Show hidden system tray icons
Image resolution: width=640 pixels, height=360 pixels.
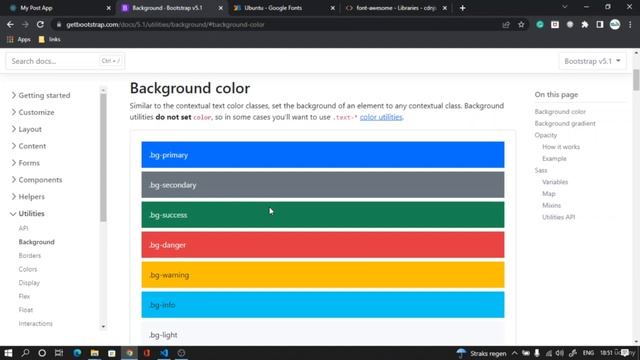(515, 353)
